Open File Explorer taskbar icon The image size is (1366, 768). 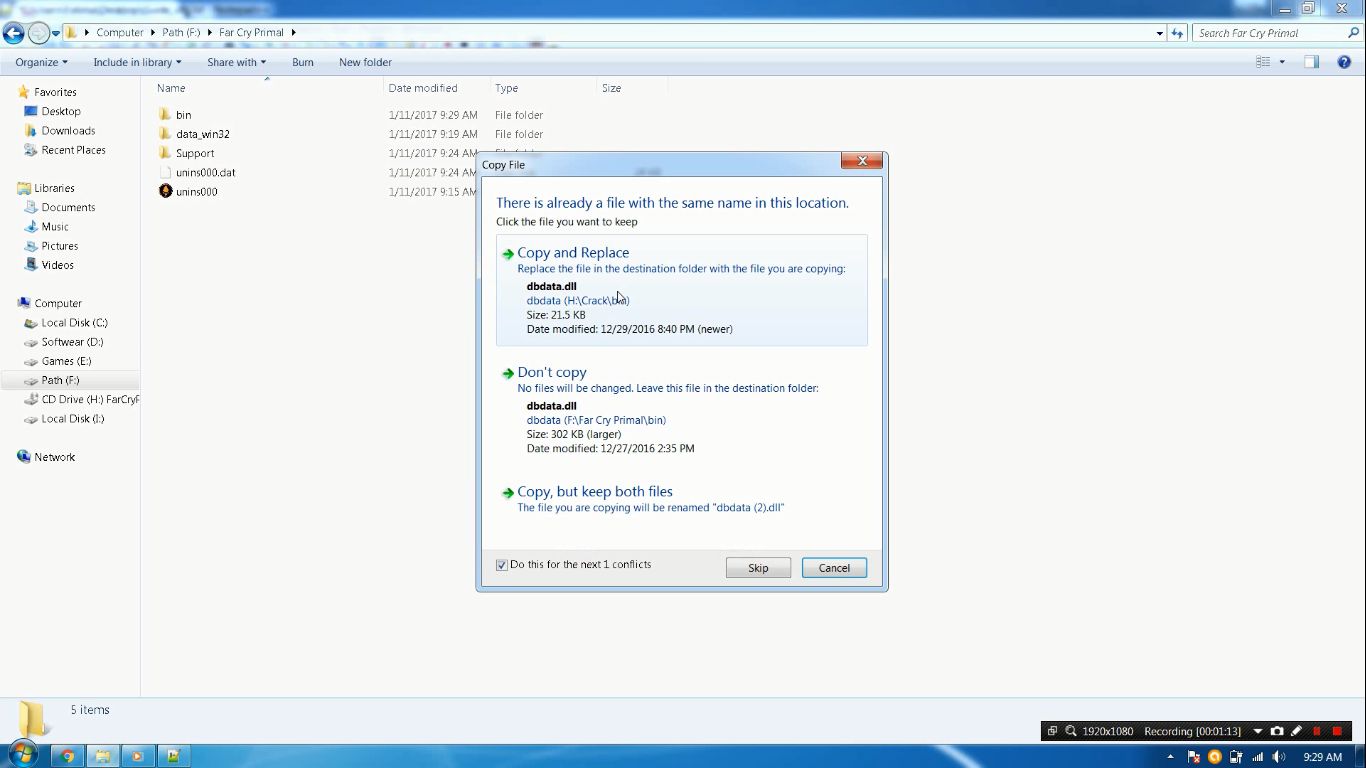click(103, 756)
